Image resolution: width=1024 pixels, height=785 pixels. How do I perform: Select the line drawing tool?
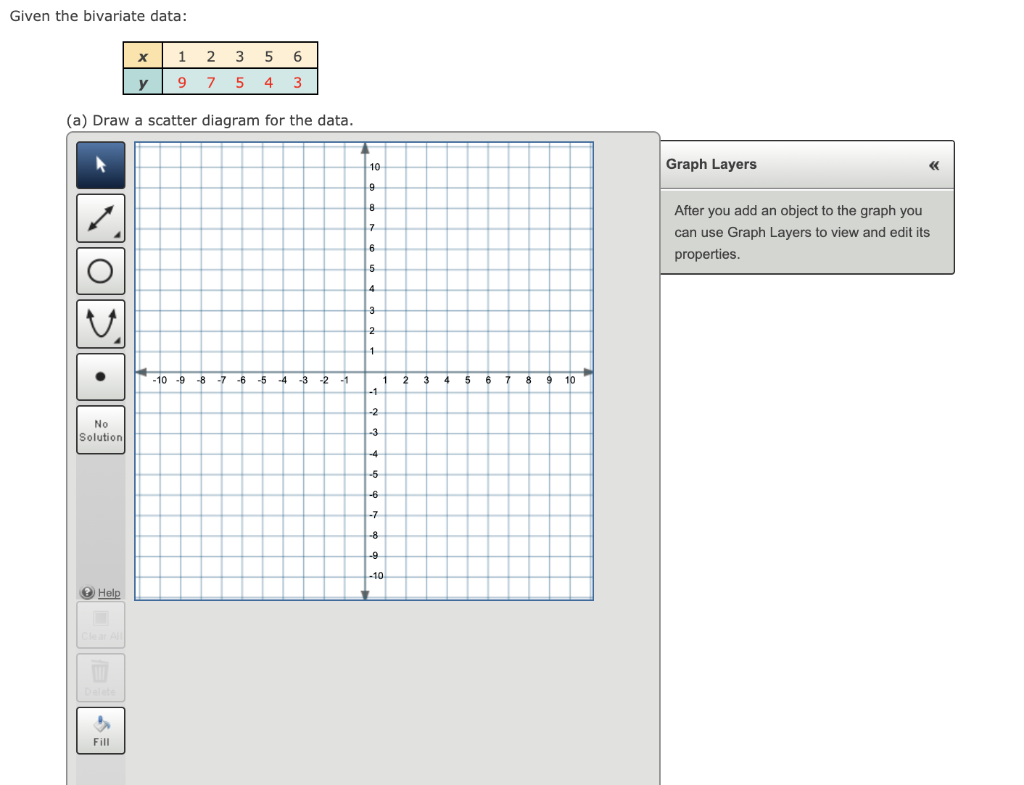pyautogui.click(x=101, y=218)
